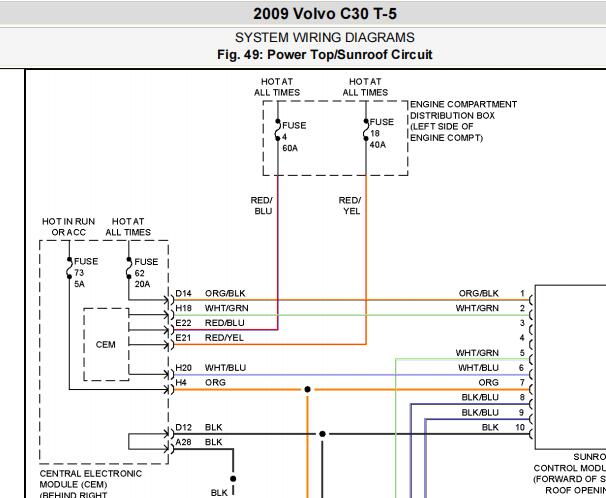Click sunroof module pin number 3
The image size is (606, 498).
pos(522,323)
